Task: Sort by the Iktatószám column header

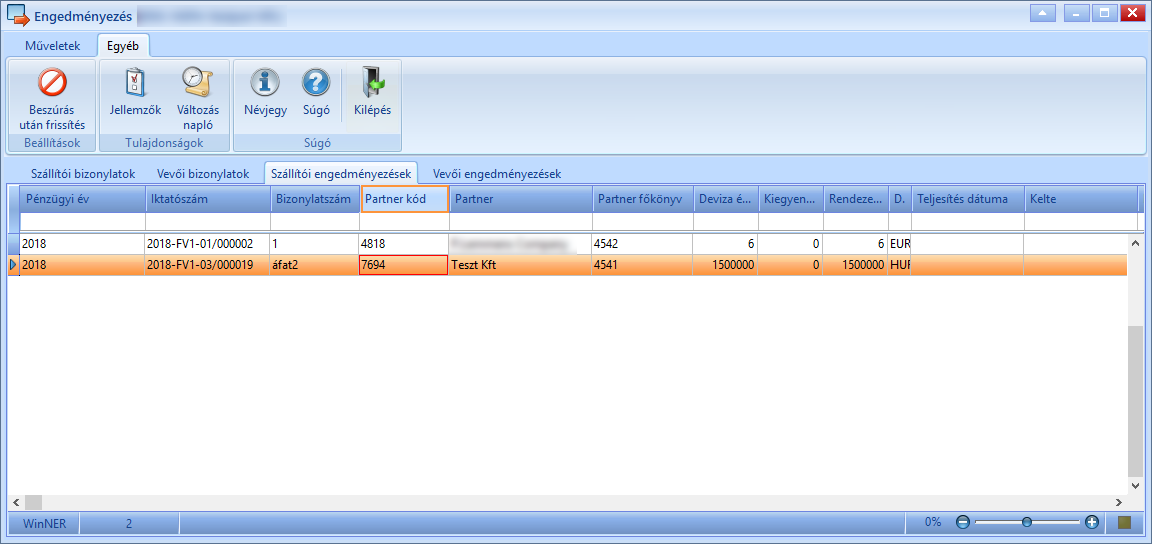Action: pyautogui.click(x=208, y=198)
